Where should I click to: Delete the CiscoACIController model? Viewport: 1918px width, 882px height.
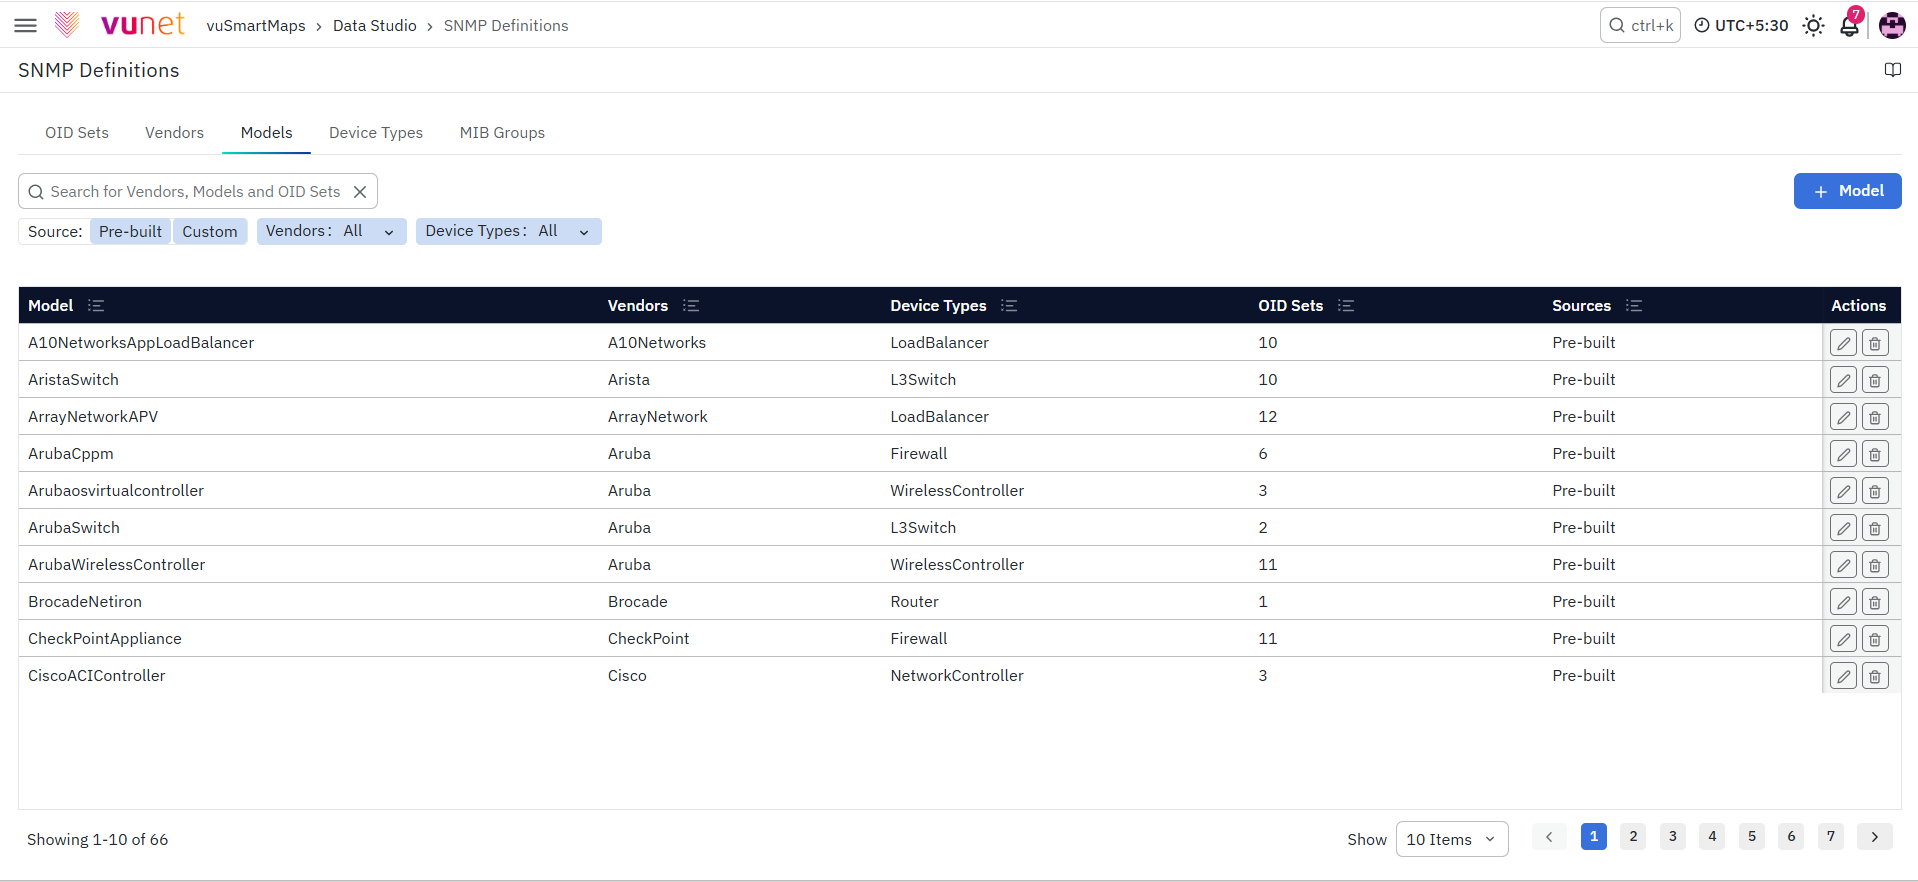tap(1875, 676)
